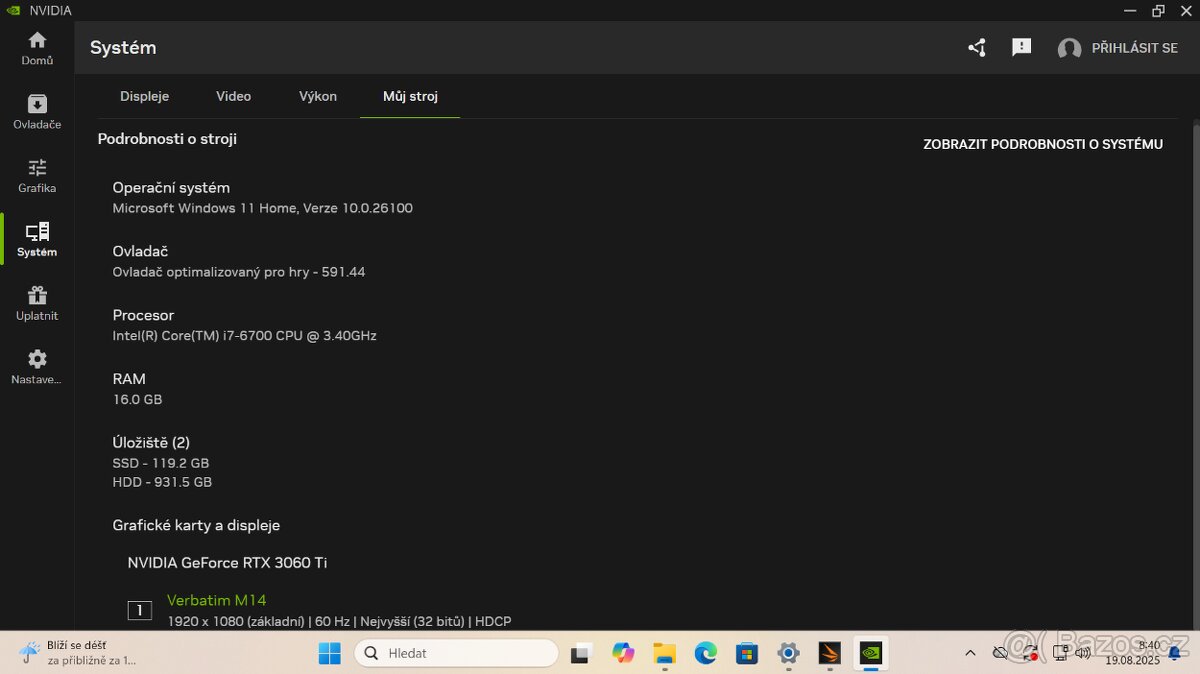The width and height of the screenshot is (1200, 674).
Task: Switch to the Výkon tab
Action: 317,96
